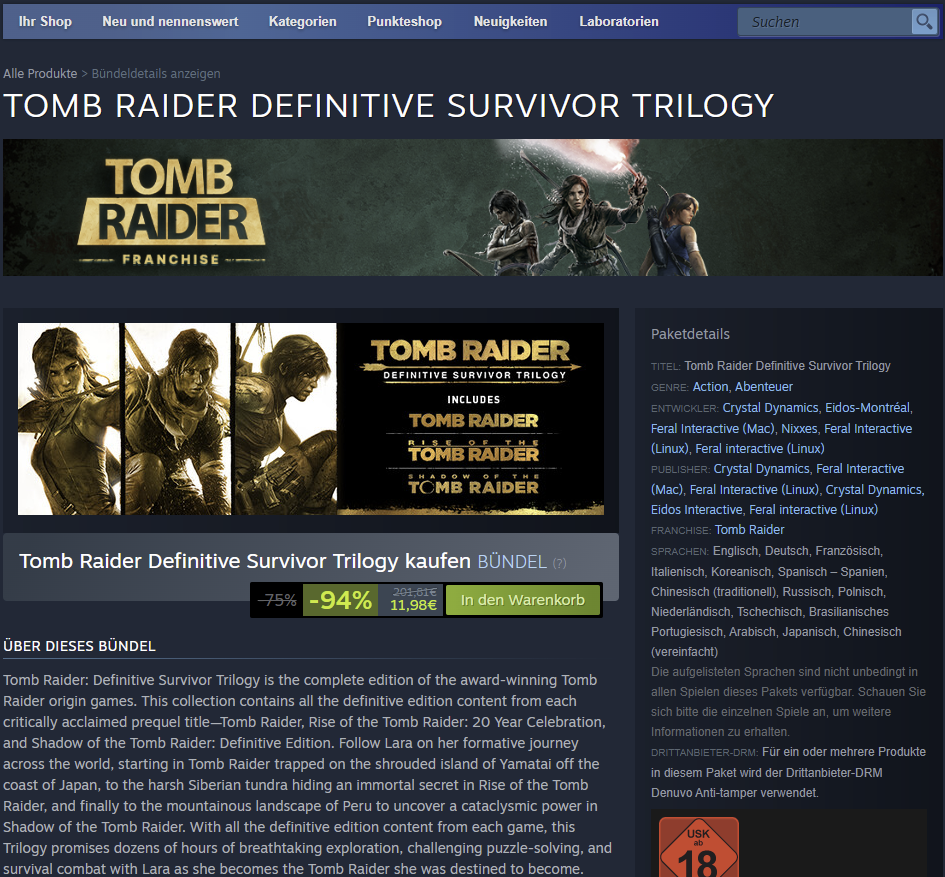This screenshot has width=945, height=877.
Task: Open the Action genre link
Action: pyautogui.click(x=711, y=387)
